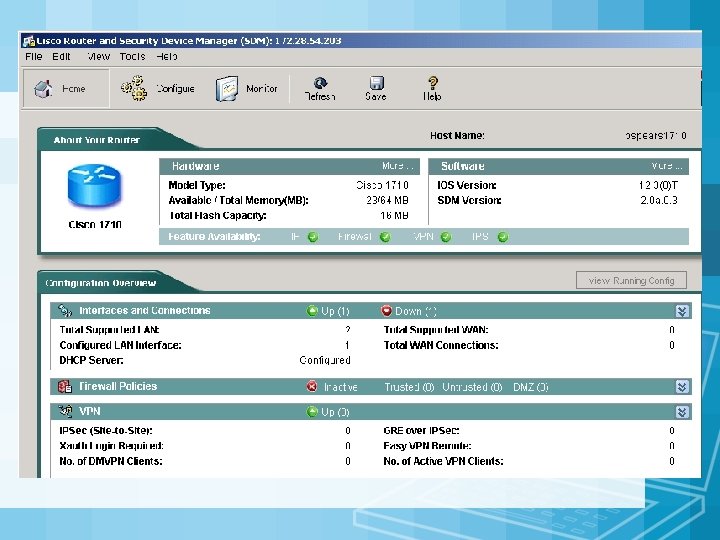The height and width of the screenshot is (540, 720).
Task: Click the Total WAN Connections label
Action: pyautogui.click(x=441, y=345)
